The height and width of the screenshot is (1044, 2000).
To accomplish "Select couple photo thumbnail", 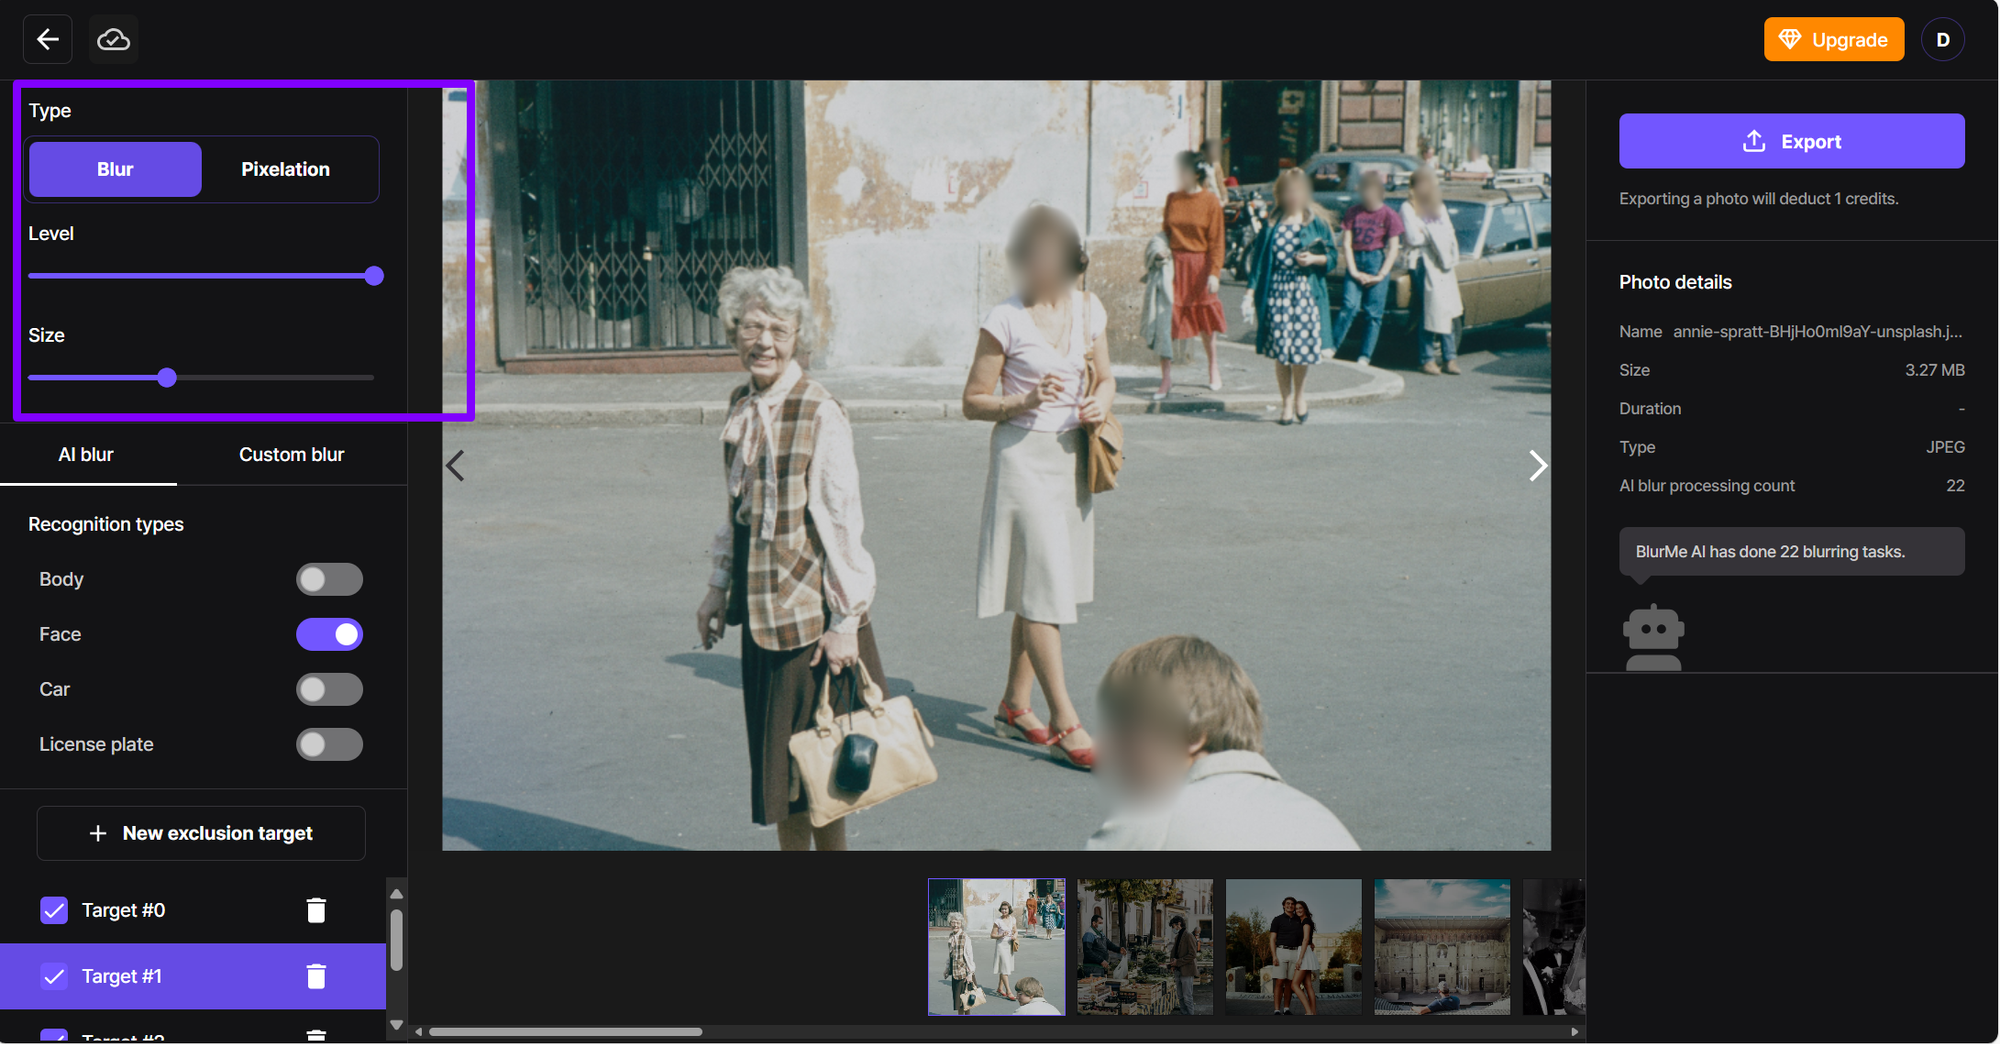I will tap(1293, 947).
